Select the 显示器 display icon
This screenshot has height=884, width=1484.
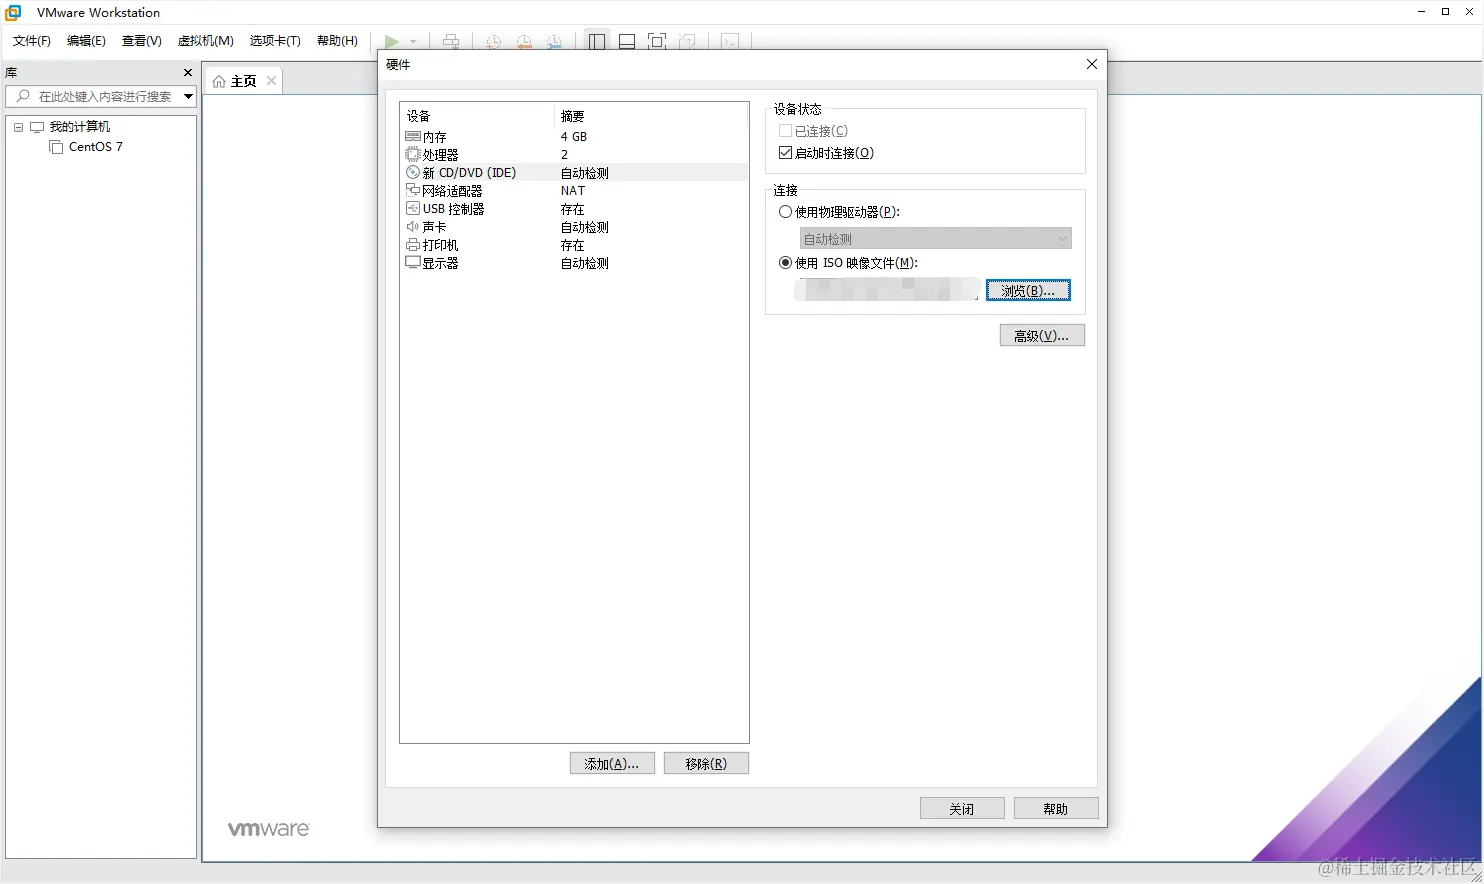413,263
